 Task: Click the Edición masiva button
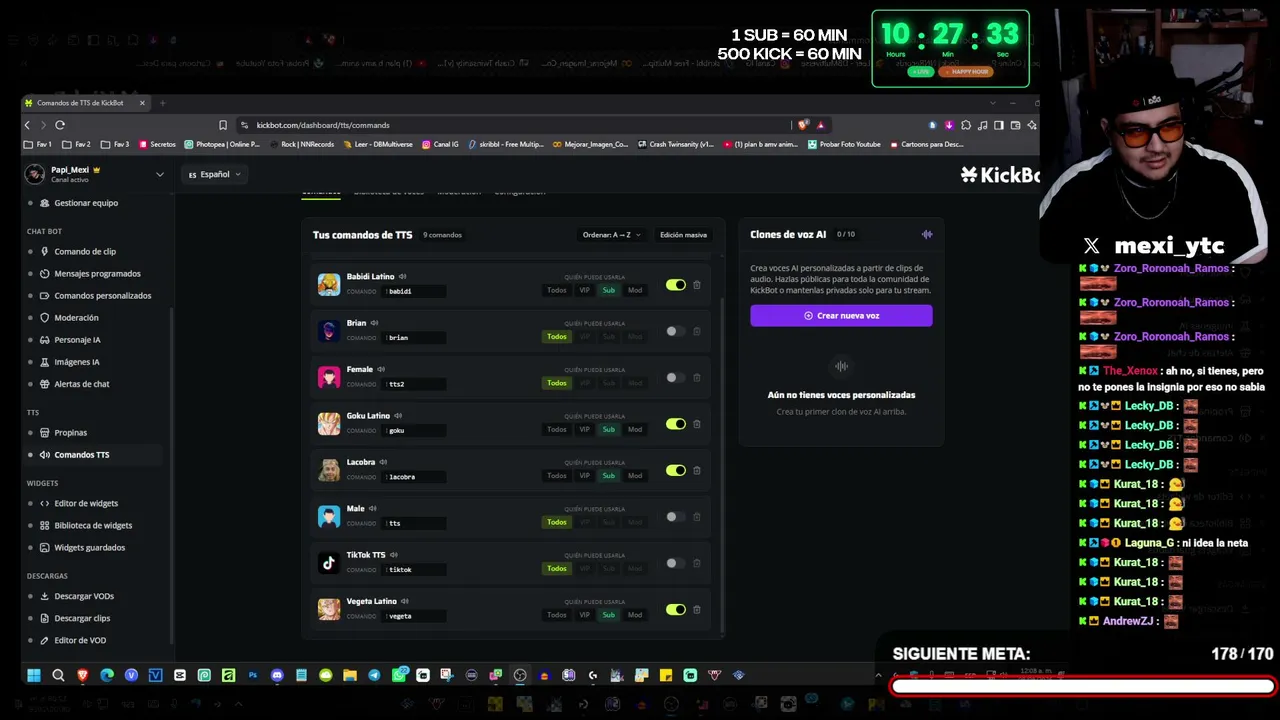(683, 235)
